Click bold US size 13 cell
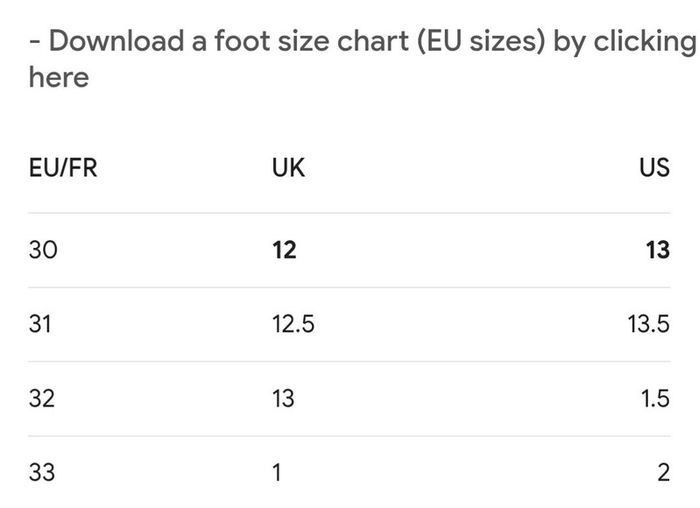 pos(658,250)
